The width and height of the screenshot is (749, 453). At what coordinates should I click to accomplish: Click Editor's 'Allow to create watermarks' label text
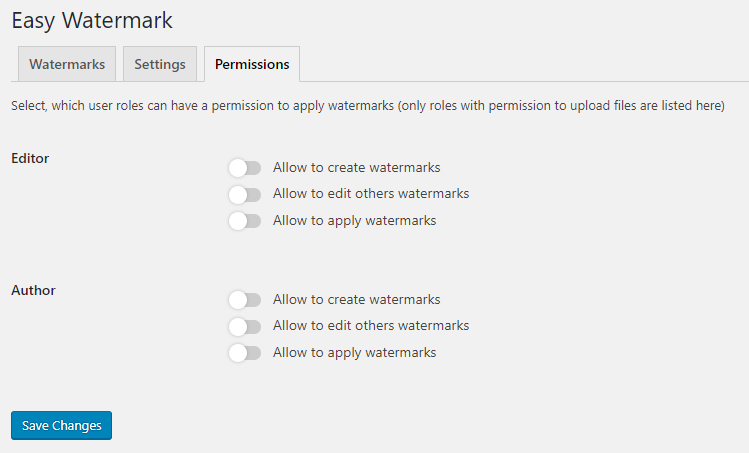356,168
